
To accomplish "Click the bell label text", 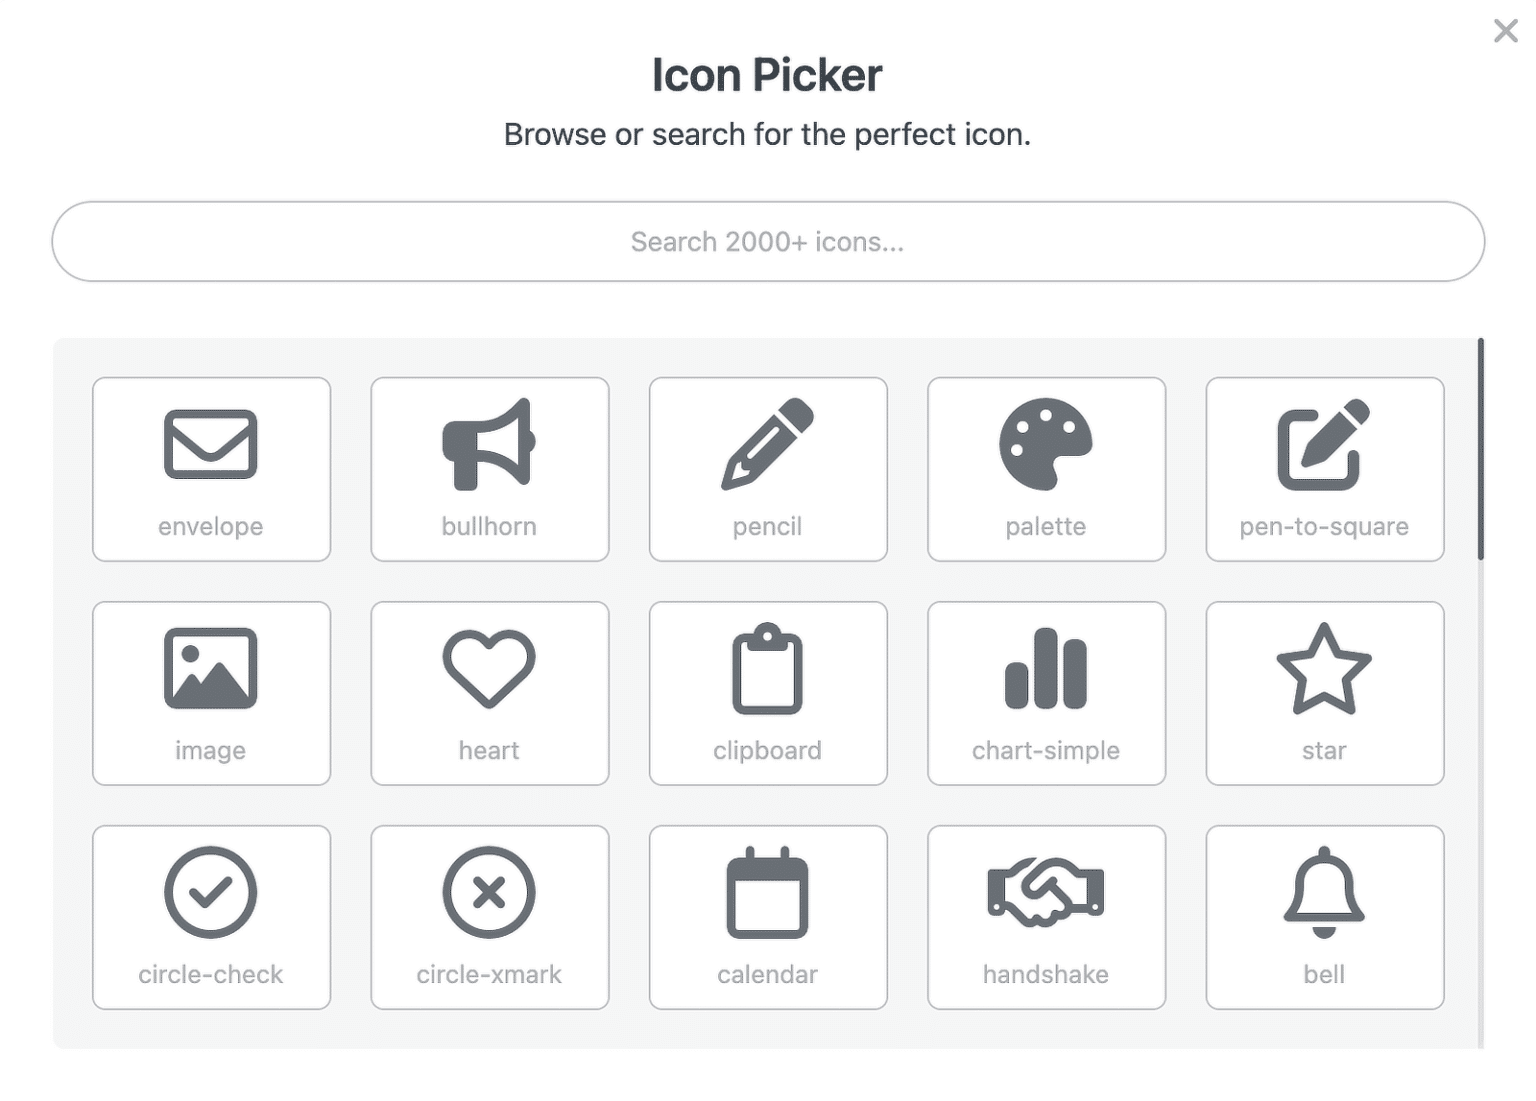I will coord(1324,975).
